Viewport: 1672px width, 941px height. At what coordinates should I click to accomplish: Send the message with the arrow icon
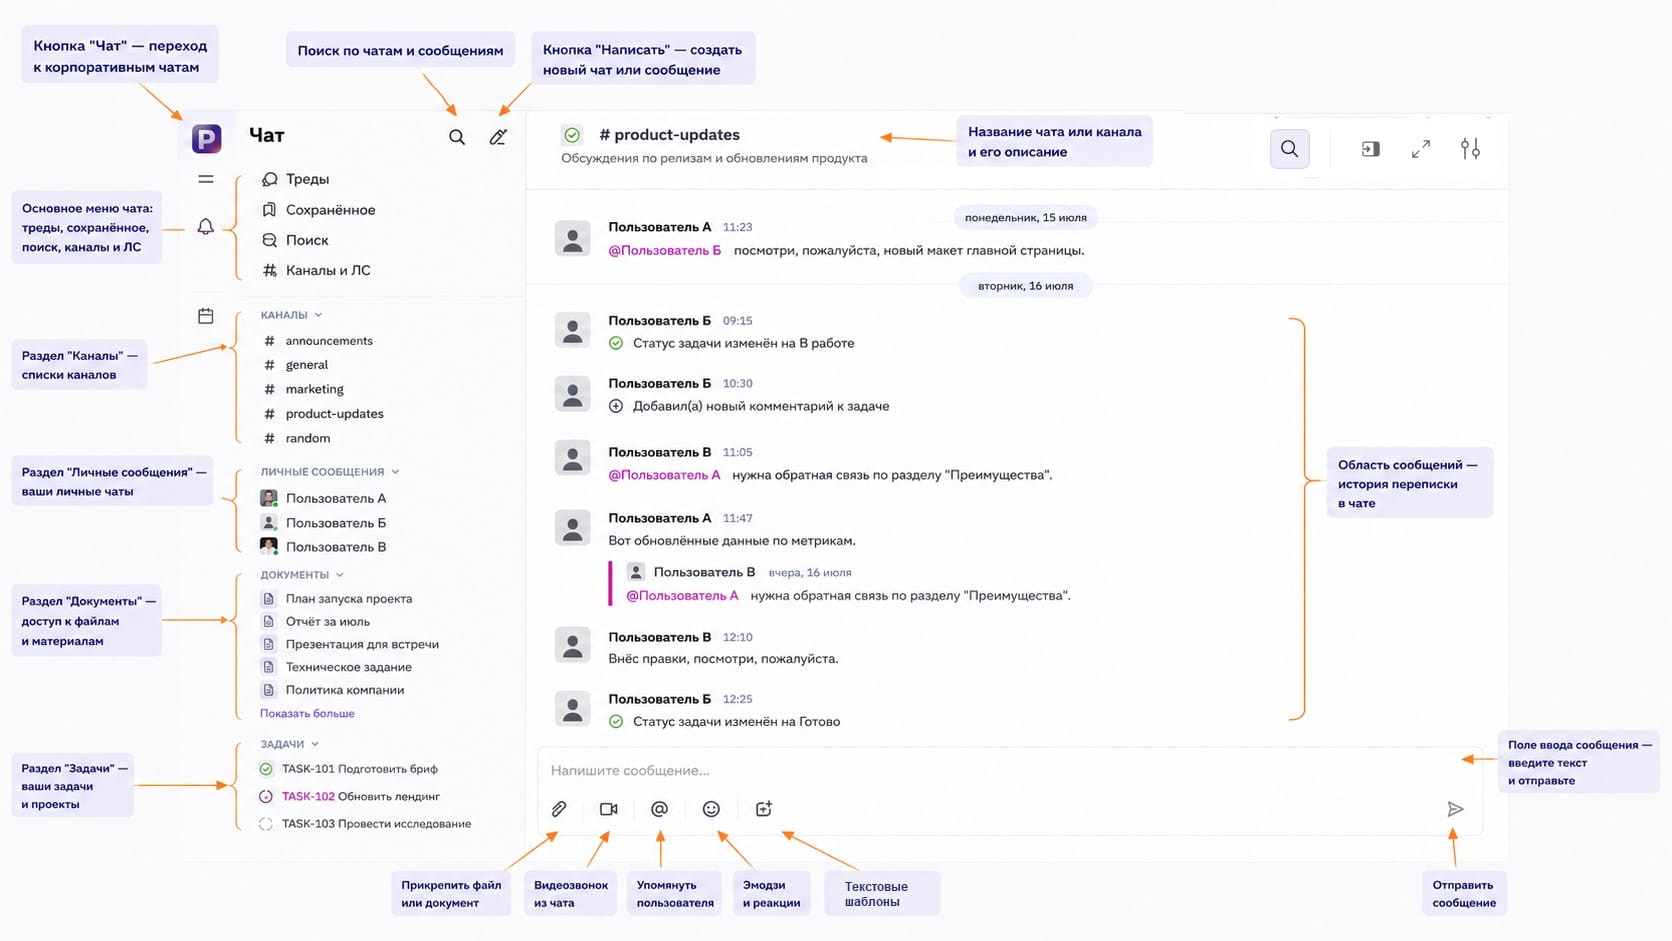(1455, 809)
